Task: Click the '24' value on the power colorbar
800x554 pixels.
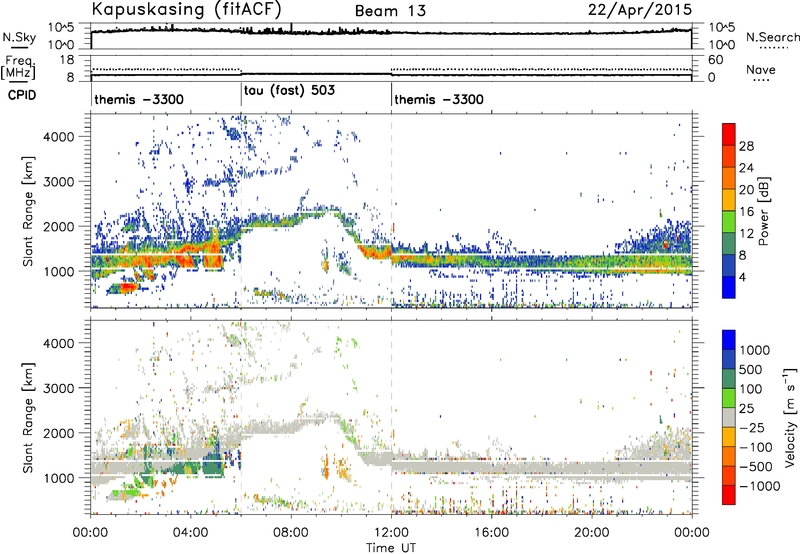Action: (746, 168)
